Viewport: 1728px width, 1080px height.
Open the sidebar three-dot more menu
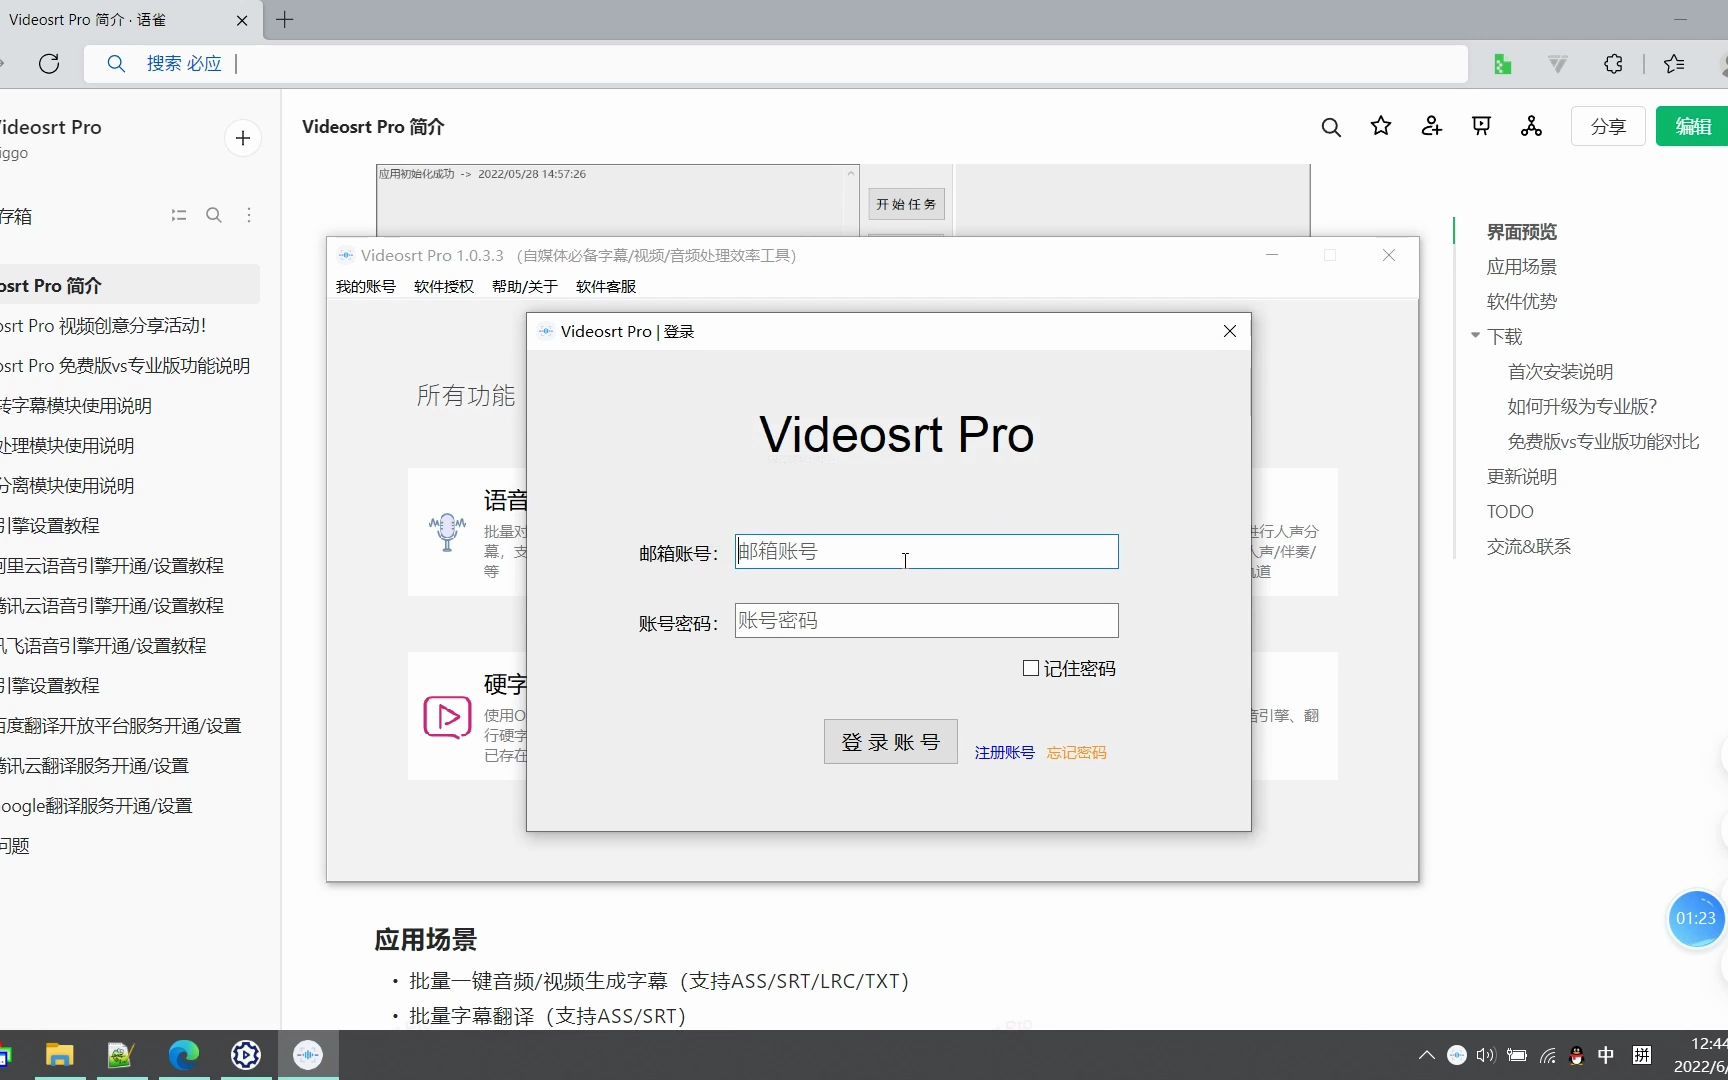pyautogui.click(x=249, y=215)
